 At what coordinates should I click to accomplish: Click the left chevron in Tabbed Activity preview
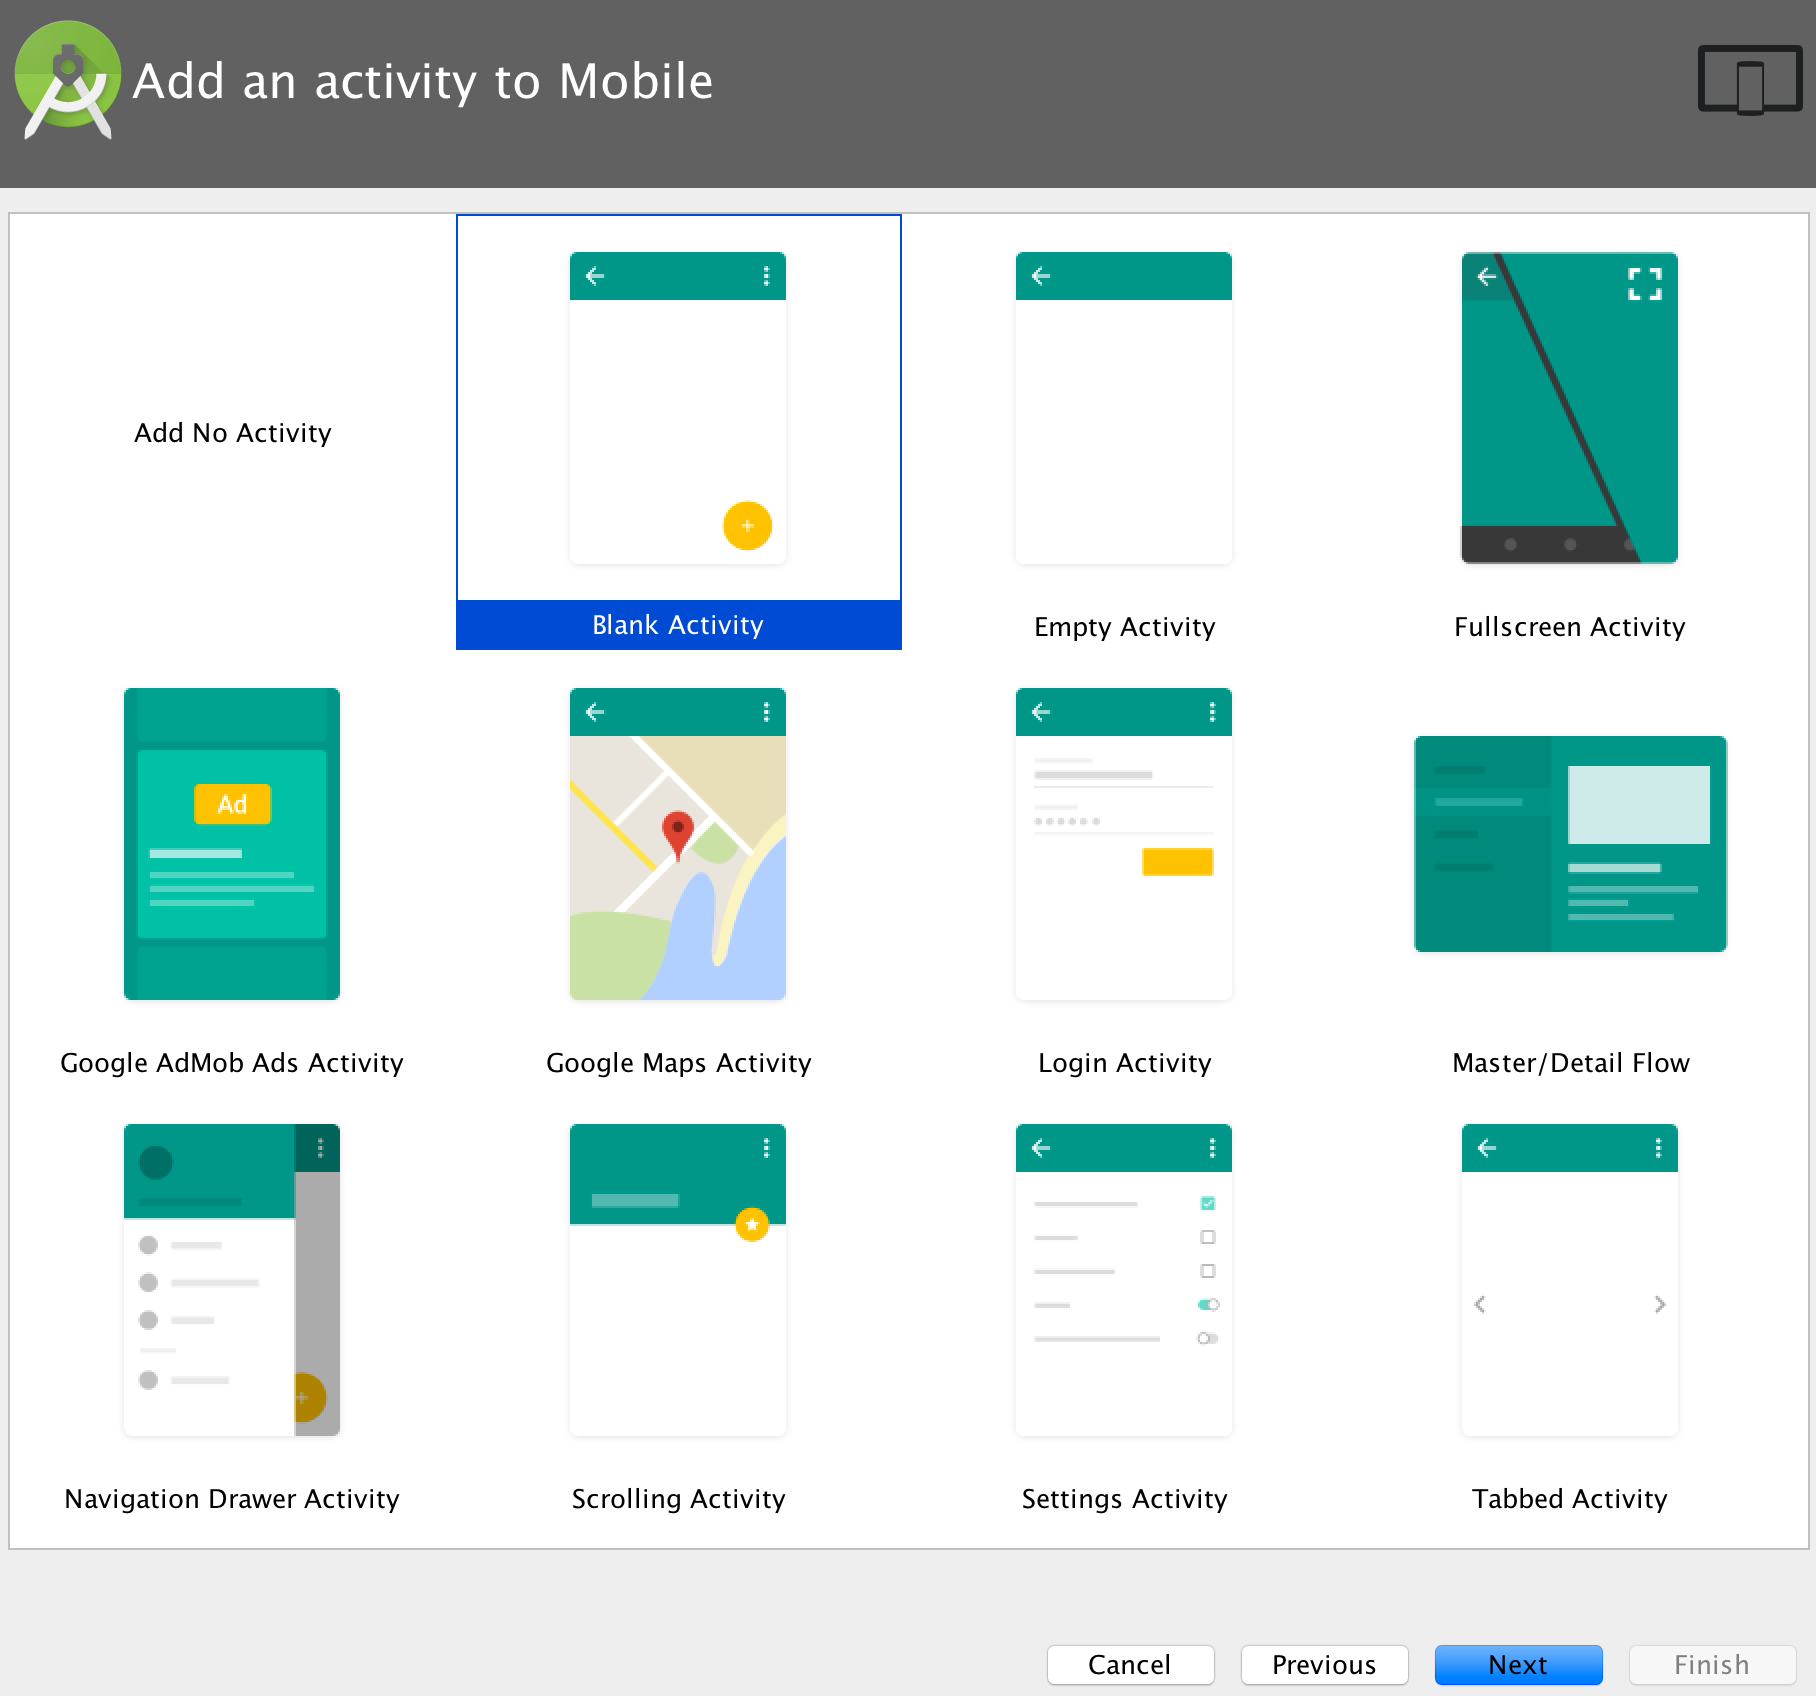pos(1480,1304)
